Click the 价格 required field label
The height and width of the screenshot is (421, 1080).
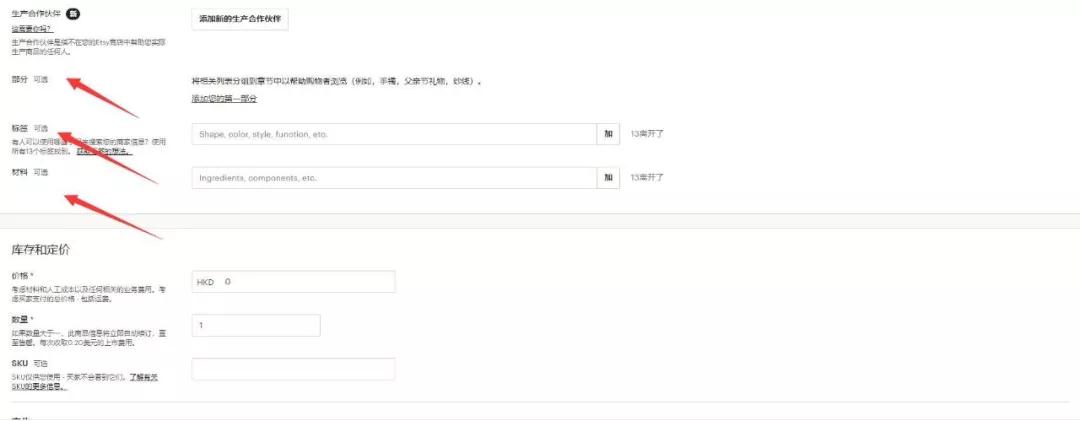22,276
